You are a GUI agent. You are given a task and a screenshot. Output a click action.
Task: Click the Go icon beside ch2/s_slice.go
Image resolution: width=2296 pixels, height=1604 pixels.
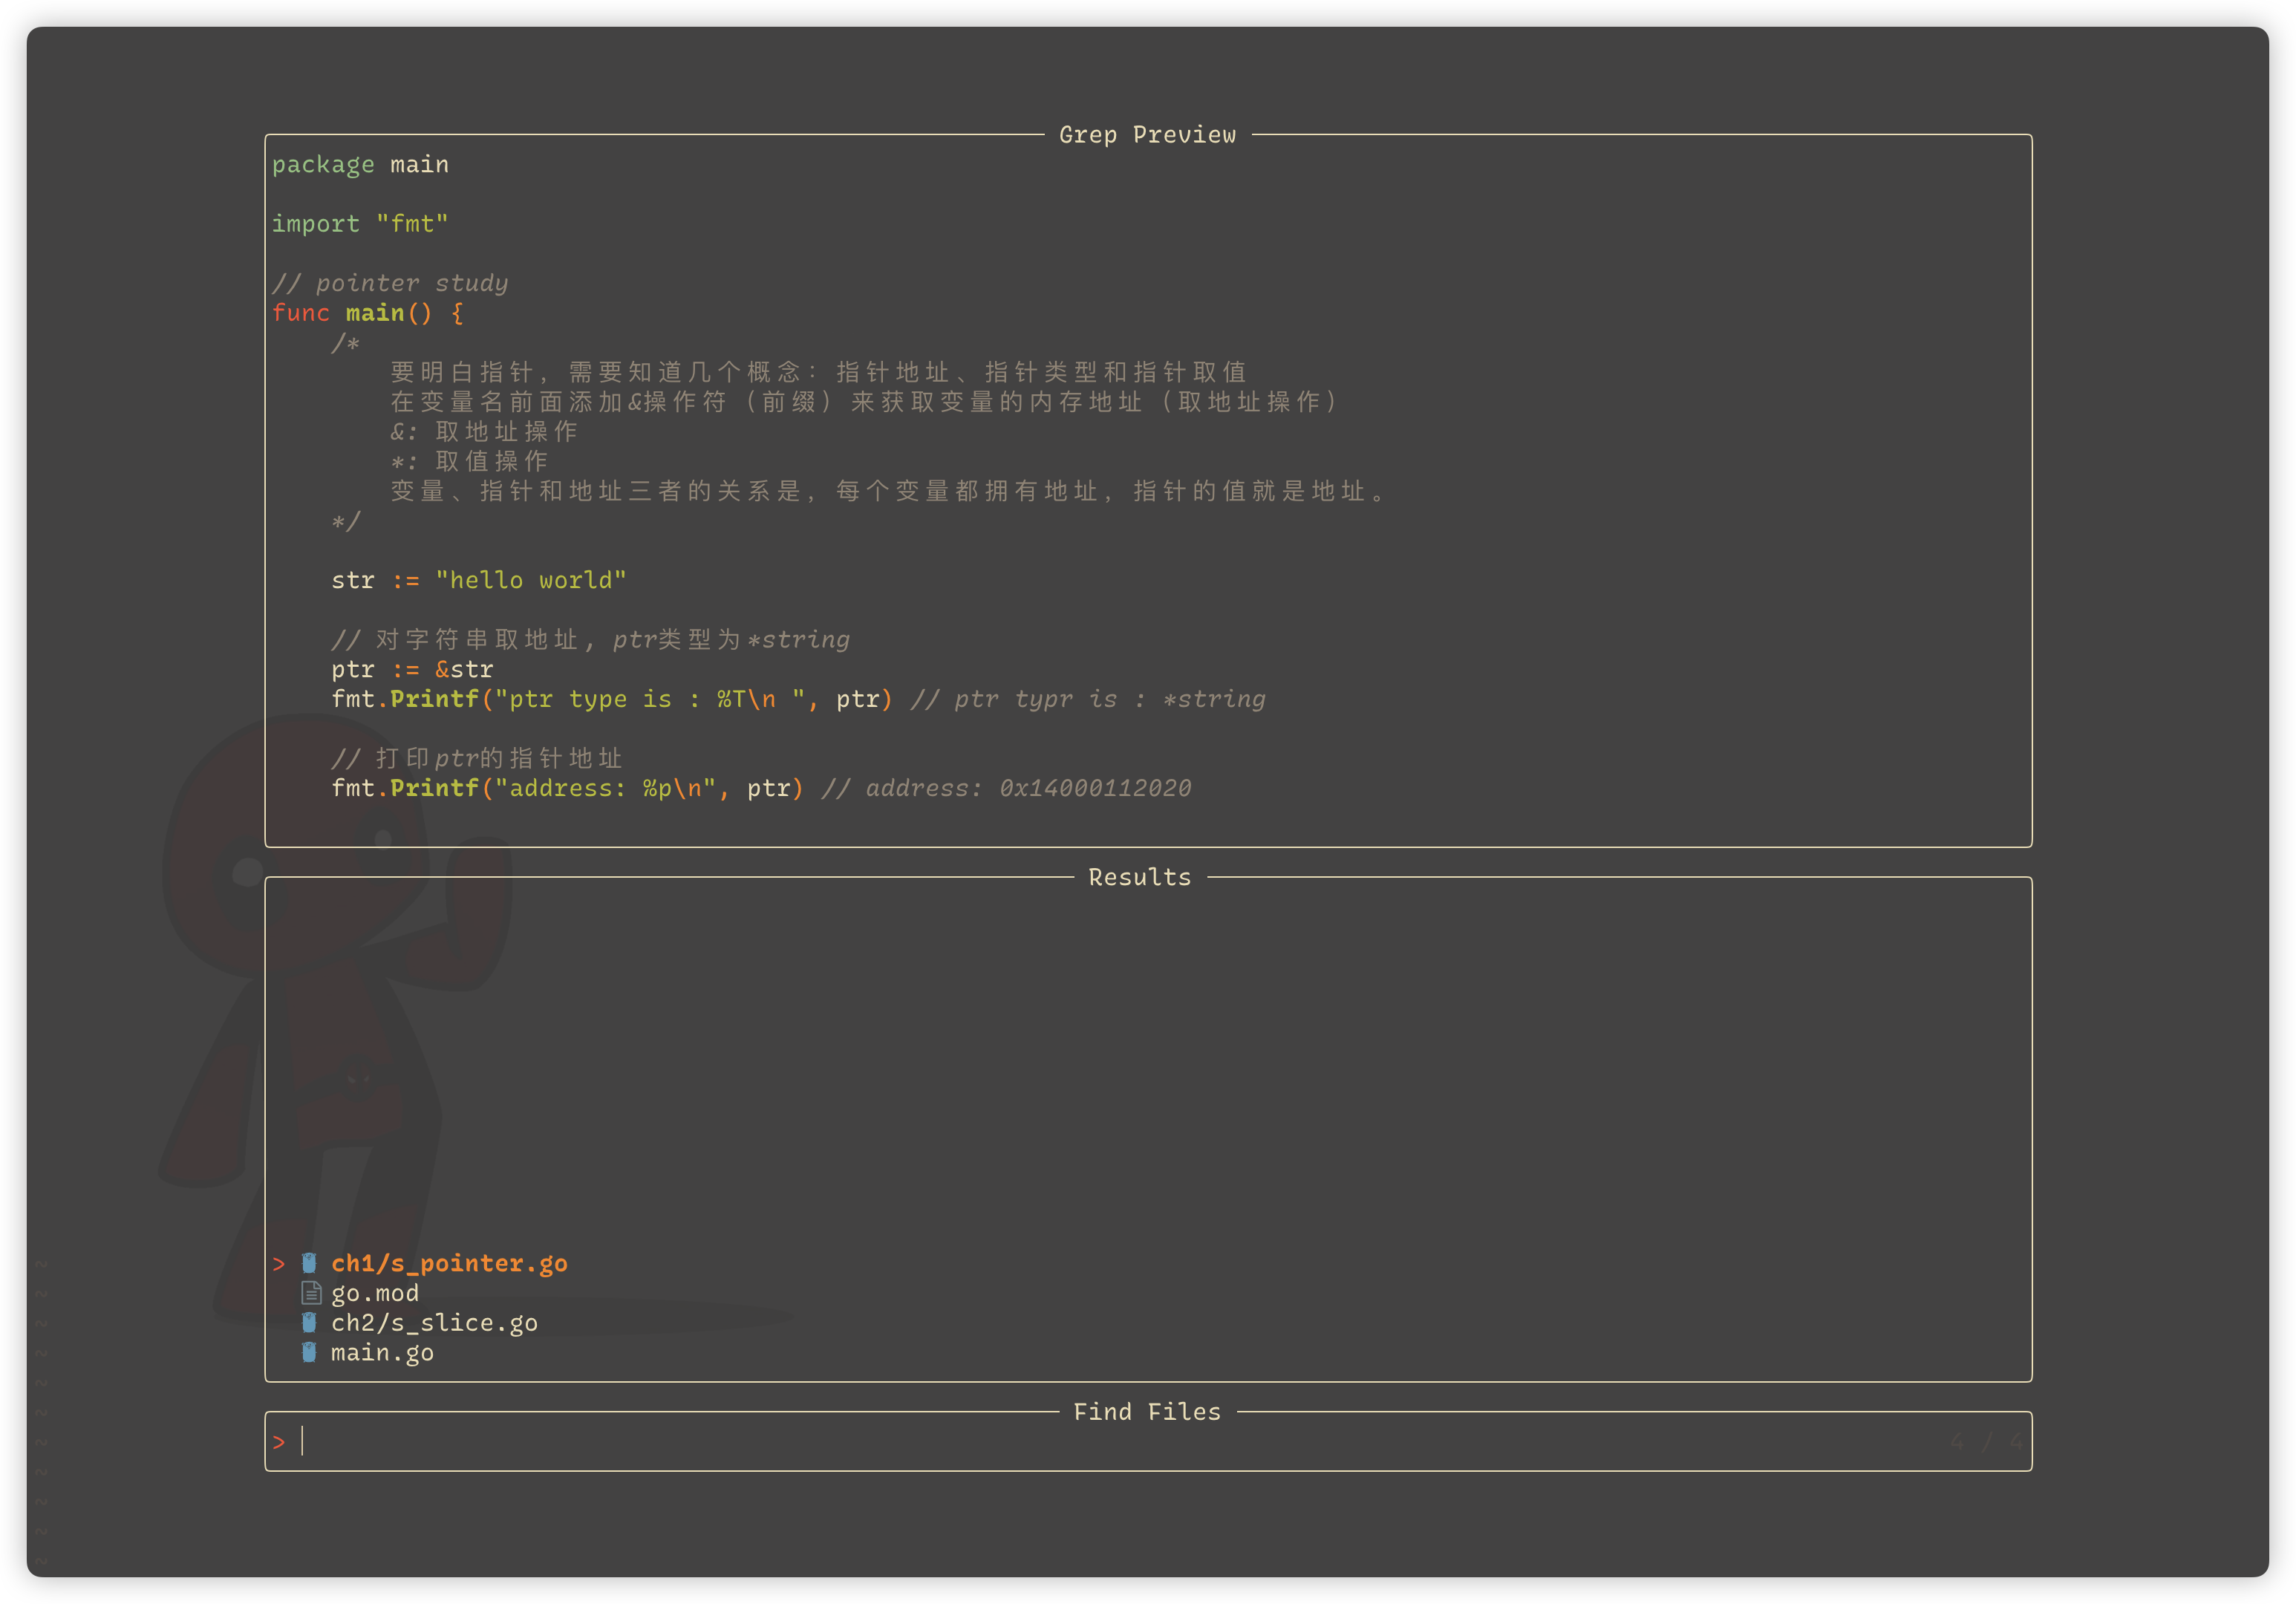point(309,1323)
